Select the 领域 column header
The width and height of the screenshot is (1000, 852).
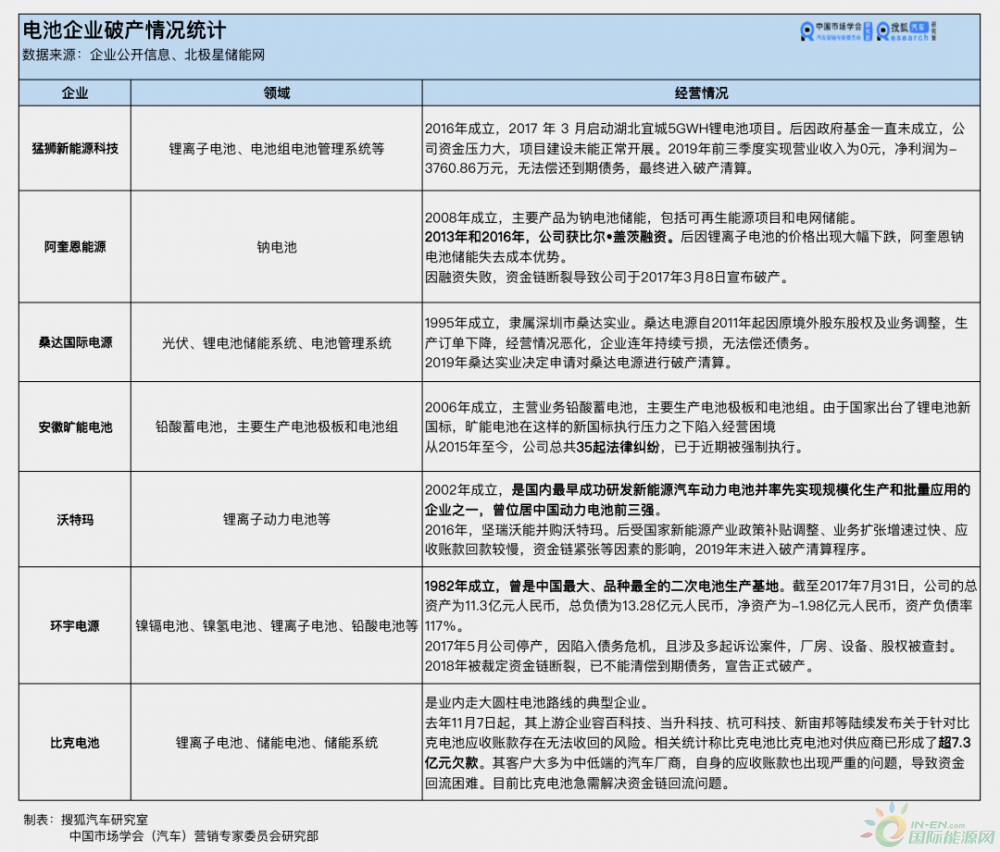click(x=276, y=93)
